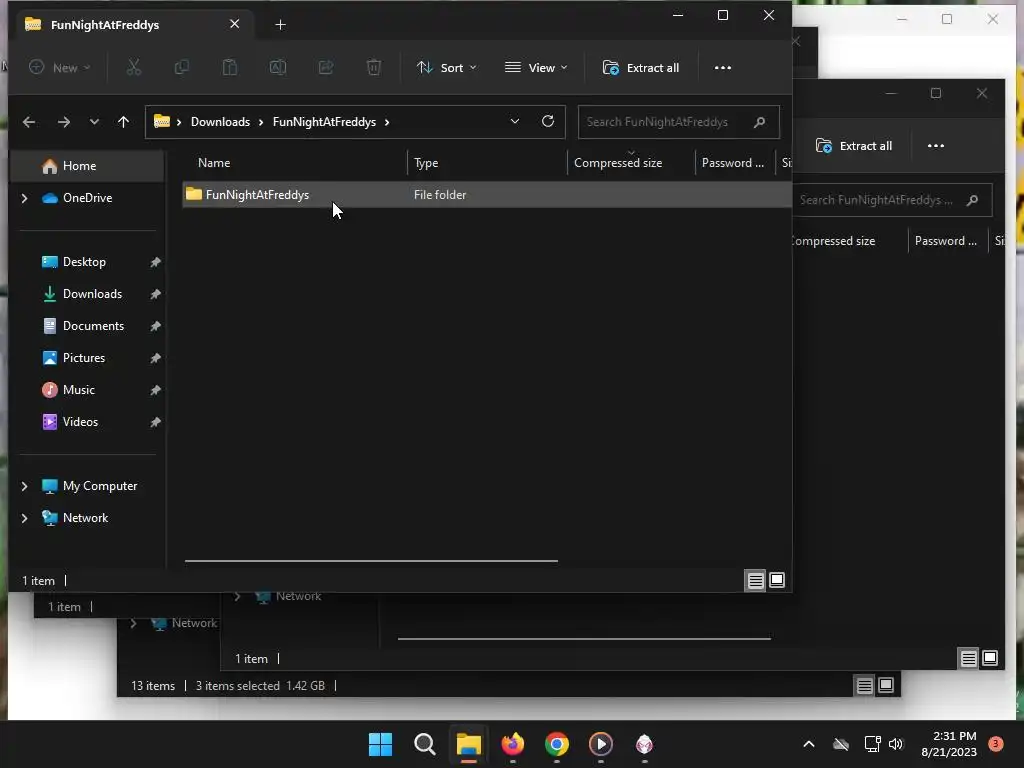This screenshot has width=1024, height=768.
Task: Expand the Network tree node
Action: click(24, 518)
